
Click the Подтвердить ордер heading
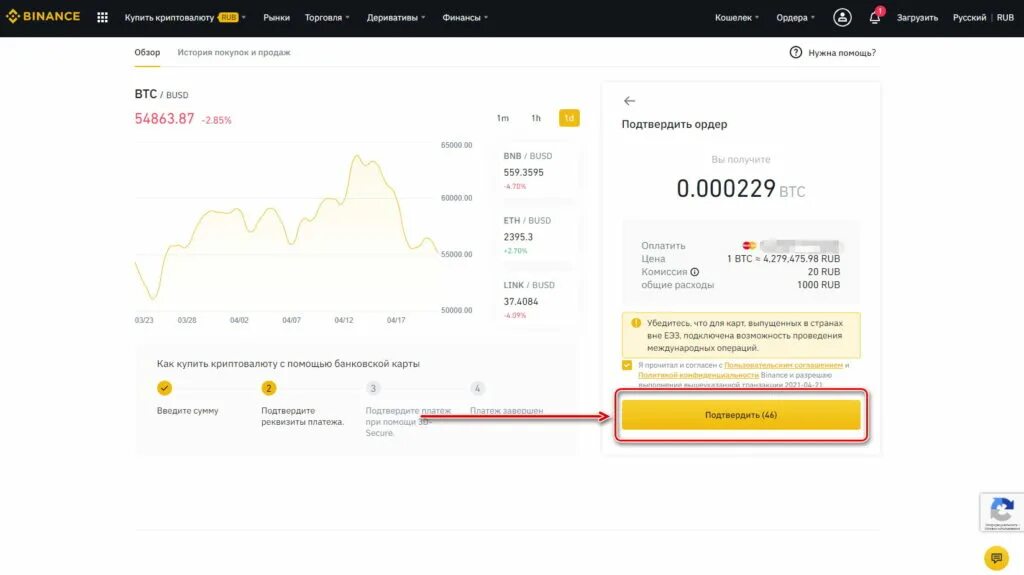[x=674, y=124]
